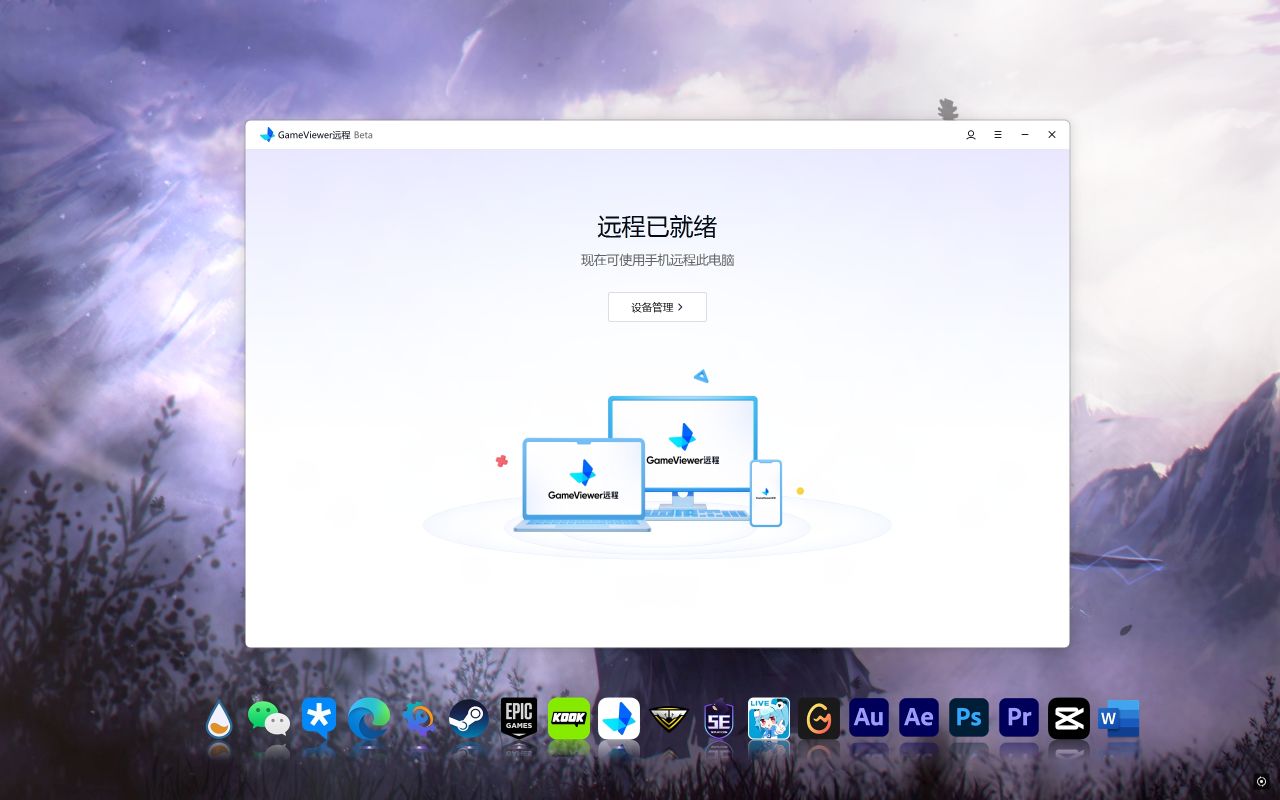The height and width of the screenshot is (800, 1280).
Task: Launch the water drop app in dock
Action: [x=219, y=719]
